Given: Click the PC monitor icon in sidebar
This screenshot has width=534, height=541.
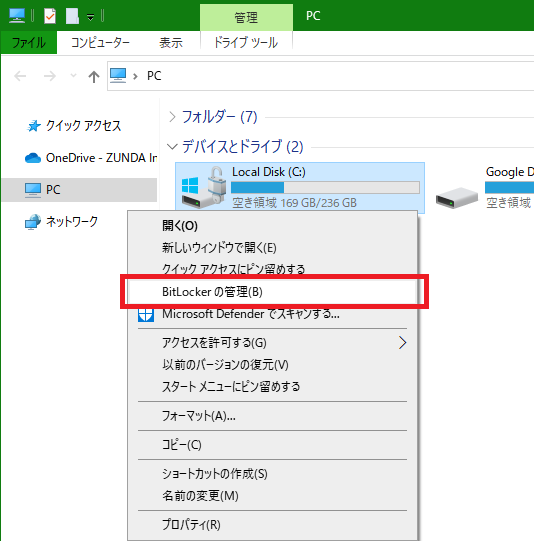Looking at the screenshot, I should tap(33, 190).
